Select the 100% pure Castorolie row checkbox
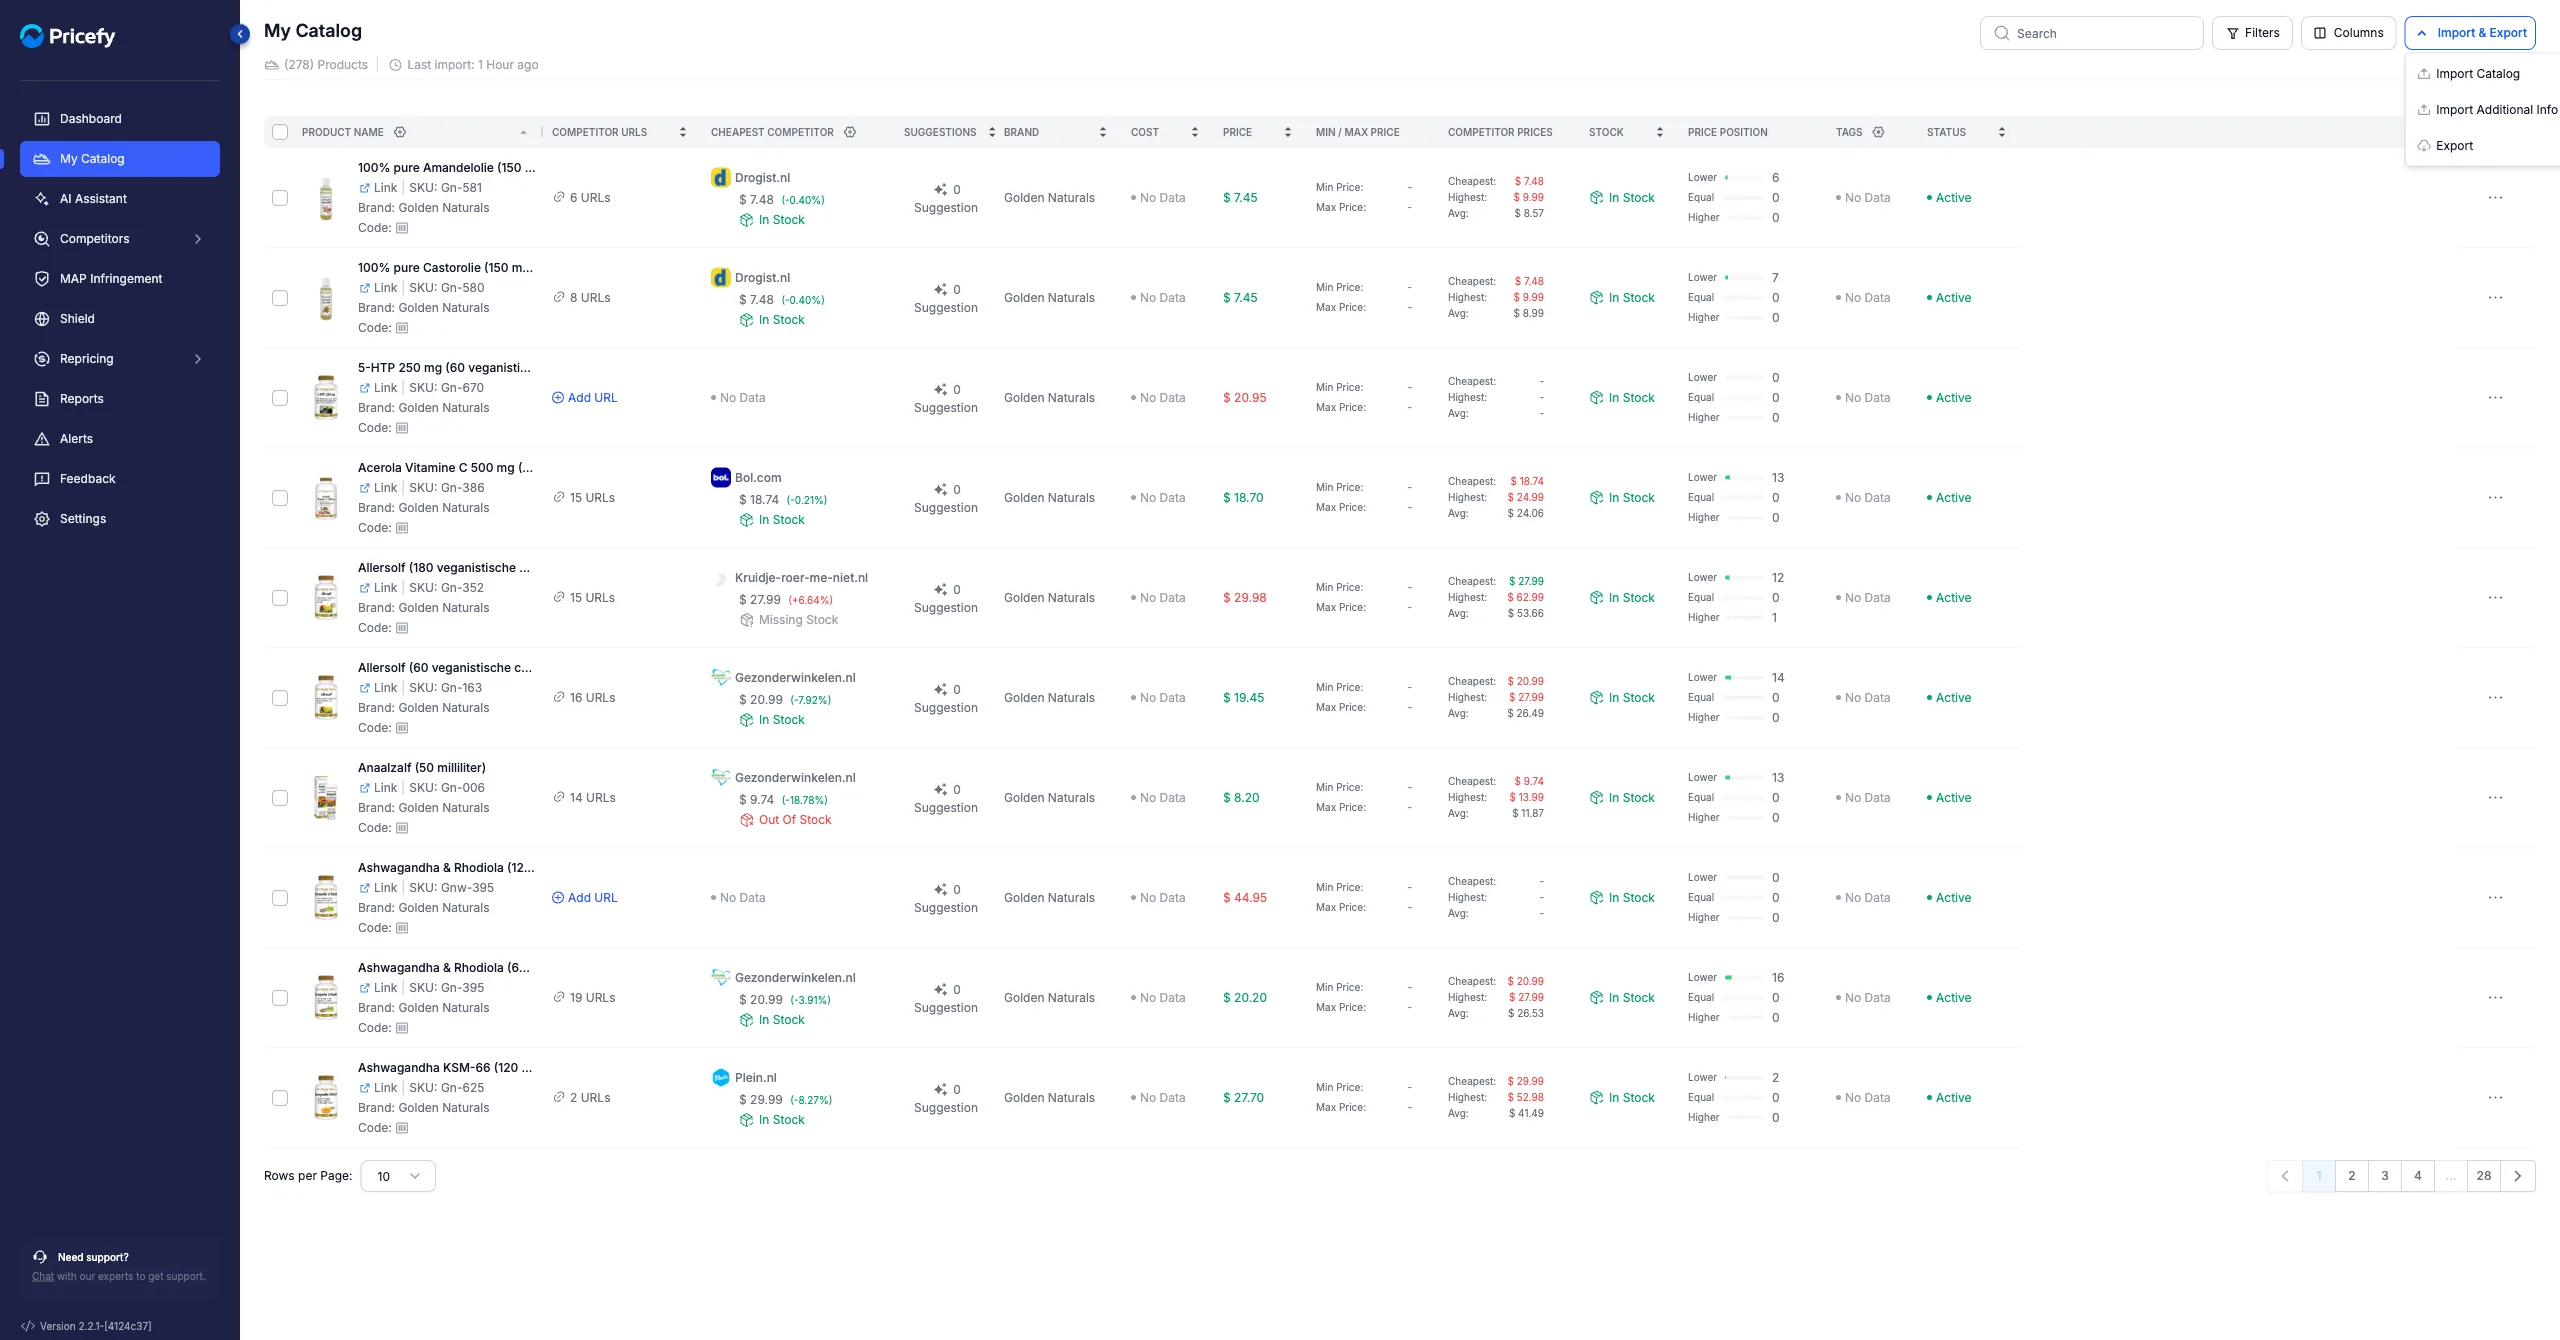 (x=280, y=298)
